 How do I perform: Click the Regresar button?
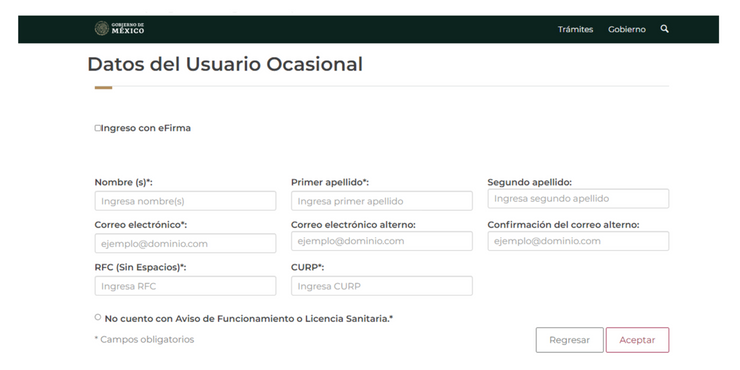pyautogui.click(x=569, y=340)
